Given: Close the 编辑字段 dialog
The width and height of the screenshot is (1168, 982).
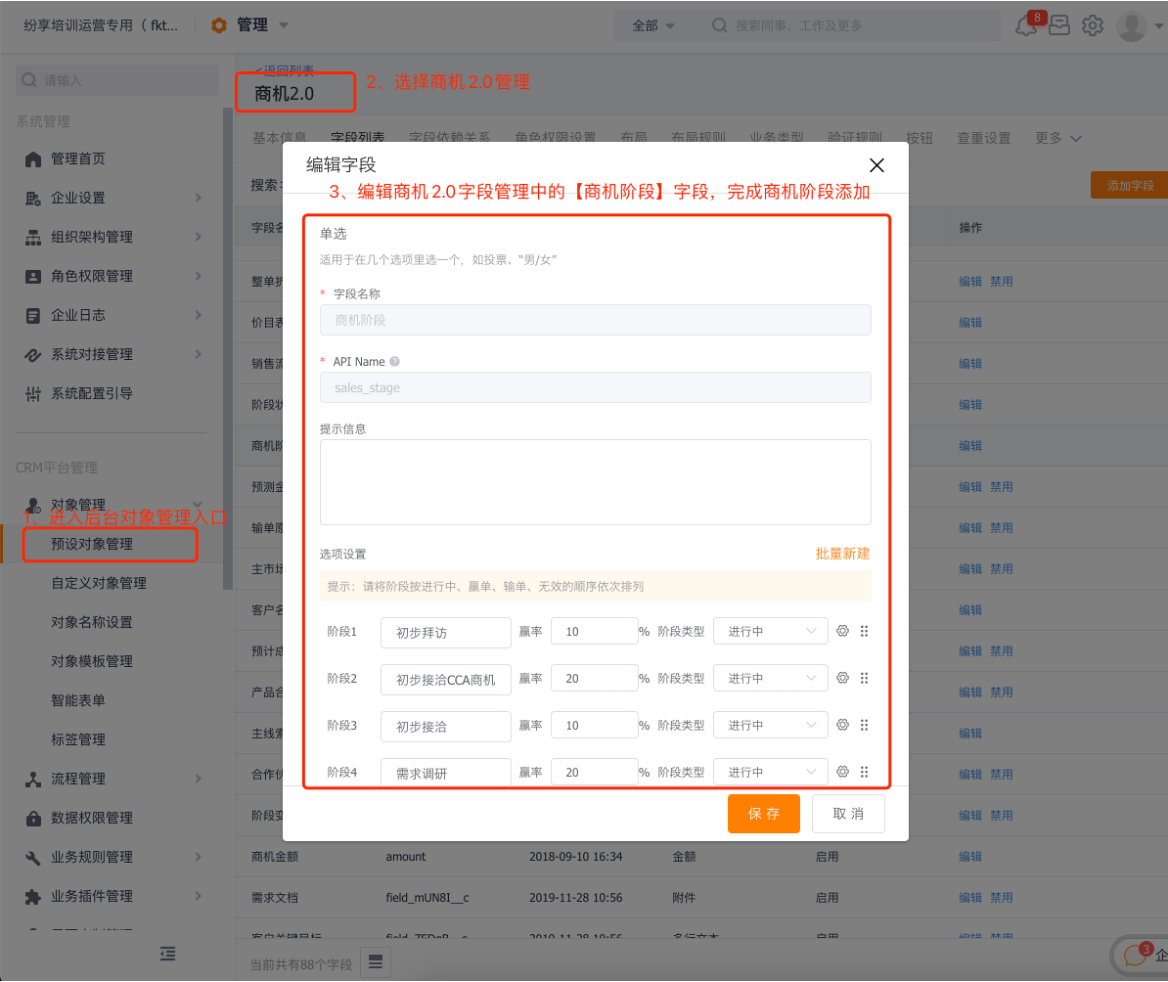Looking at the screenshot, I should 876,166.
